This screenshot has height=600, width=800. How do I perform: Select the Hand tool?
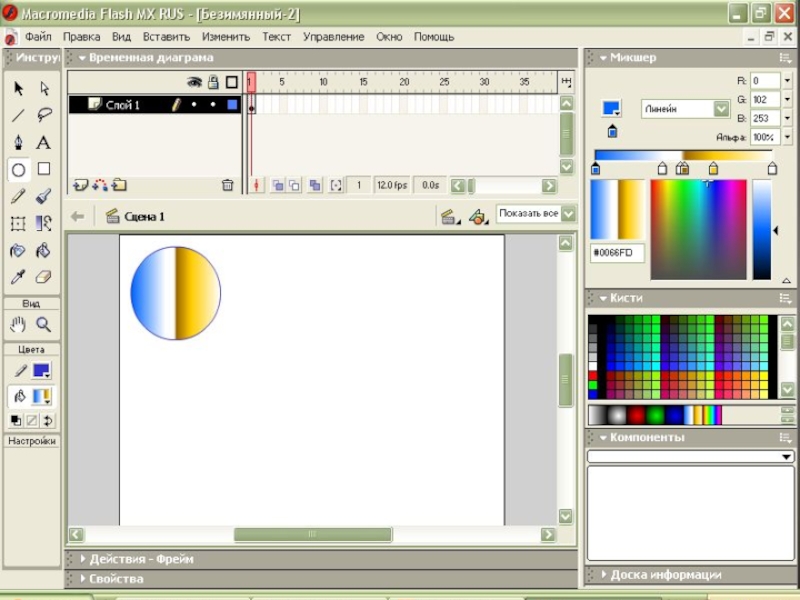click(x=18, y=324)
